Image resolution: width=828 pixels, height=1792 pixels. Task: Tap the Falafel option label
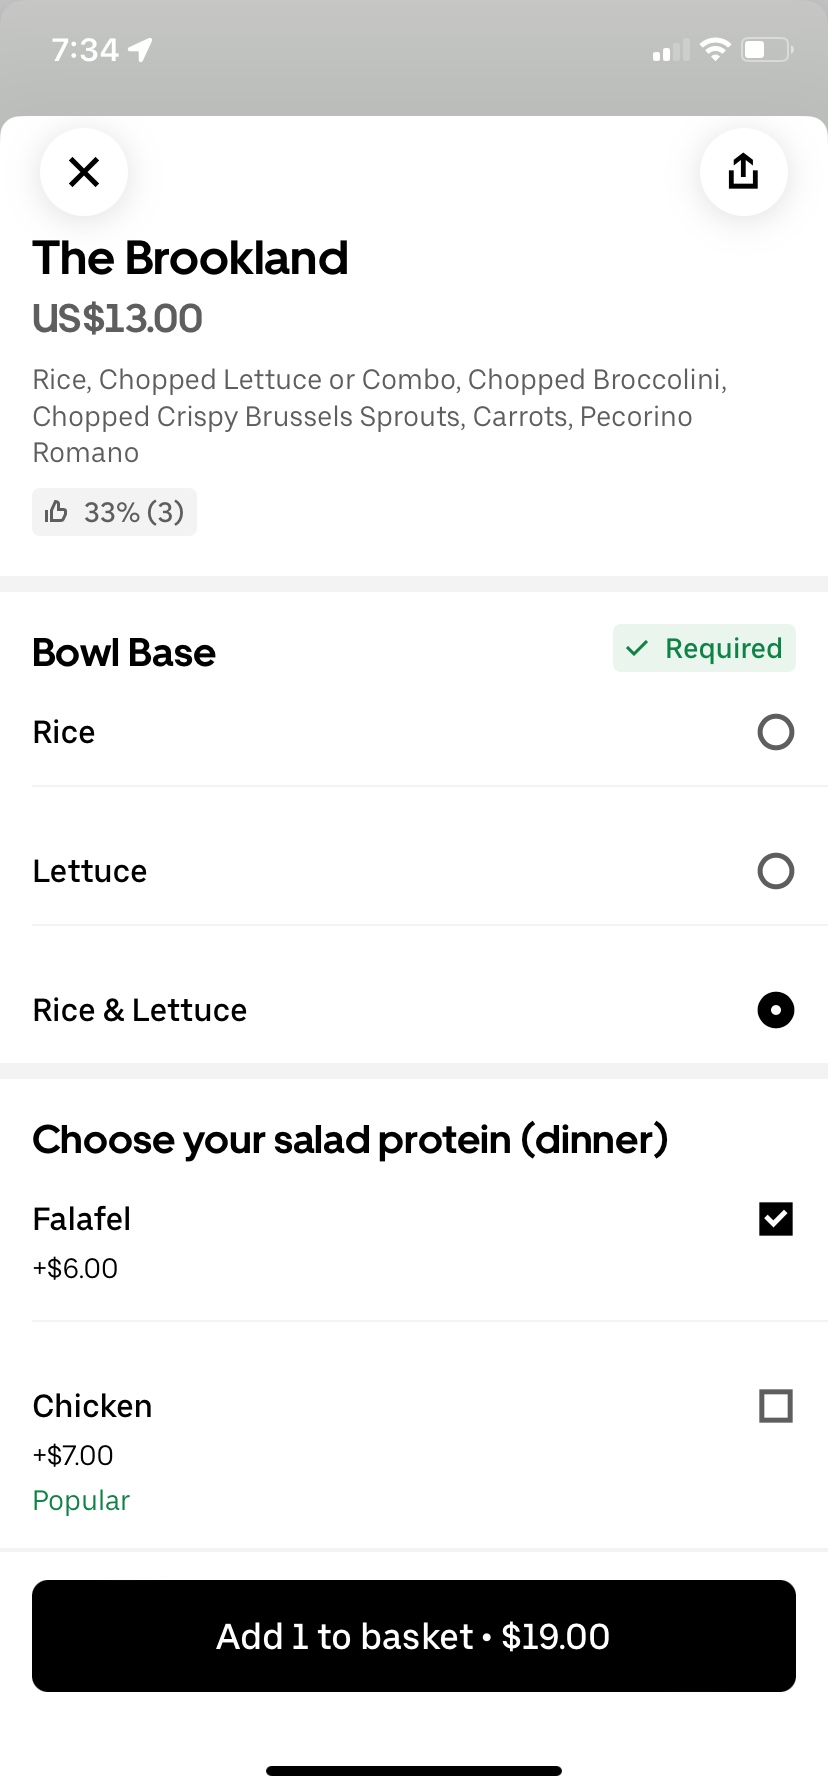point(82,1219)
